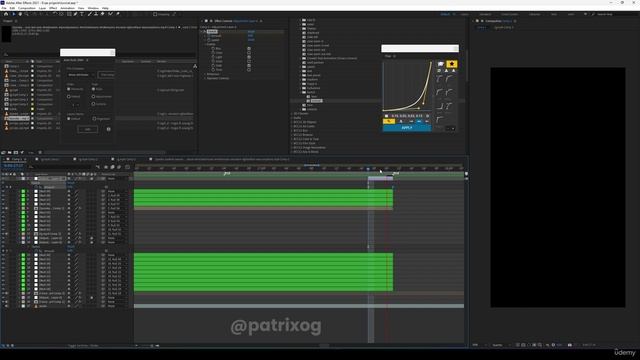
Task: Click the interpret footage icon below Project panel
Action: tap(3, 152)
